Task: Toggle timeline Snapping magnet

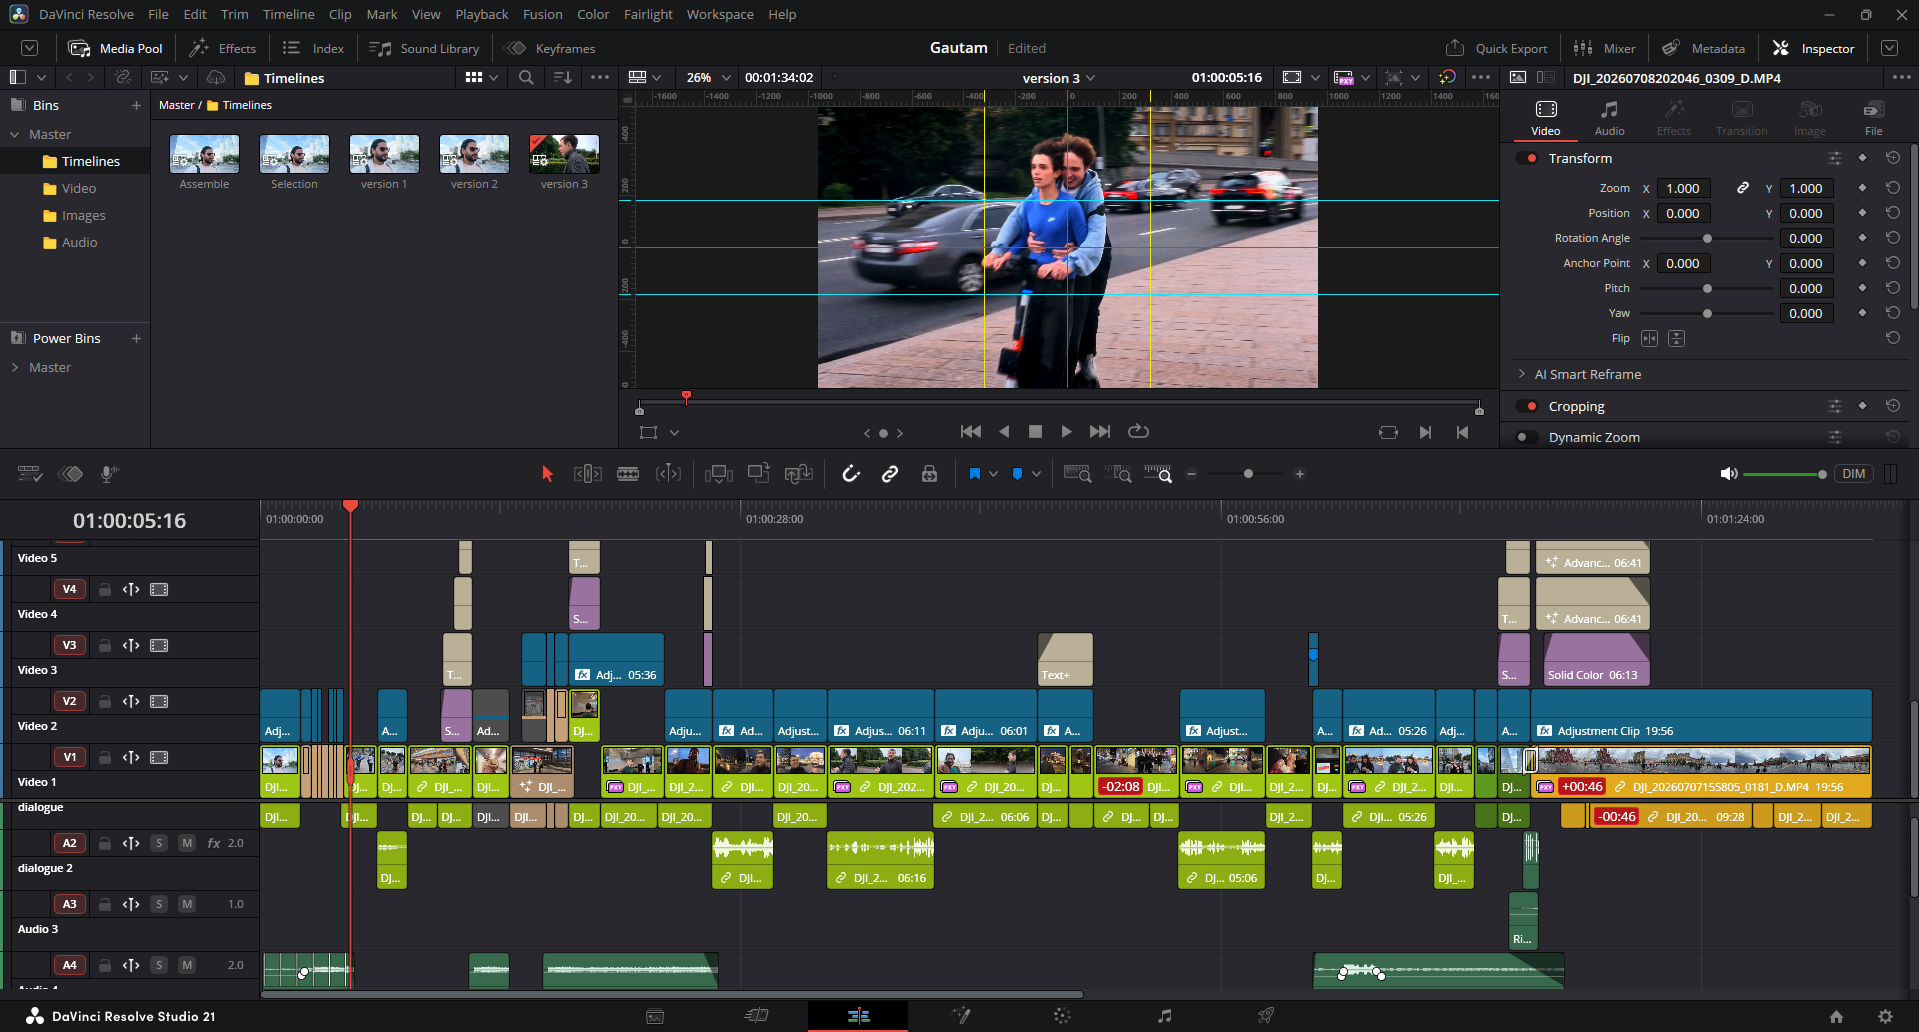Action: [851, 474]
